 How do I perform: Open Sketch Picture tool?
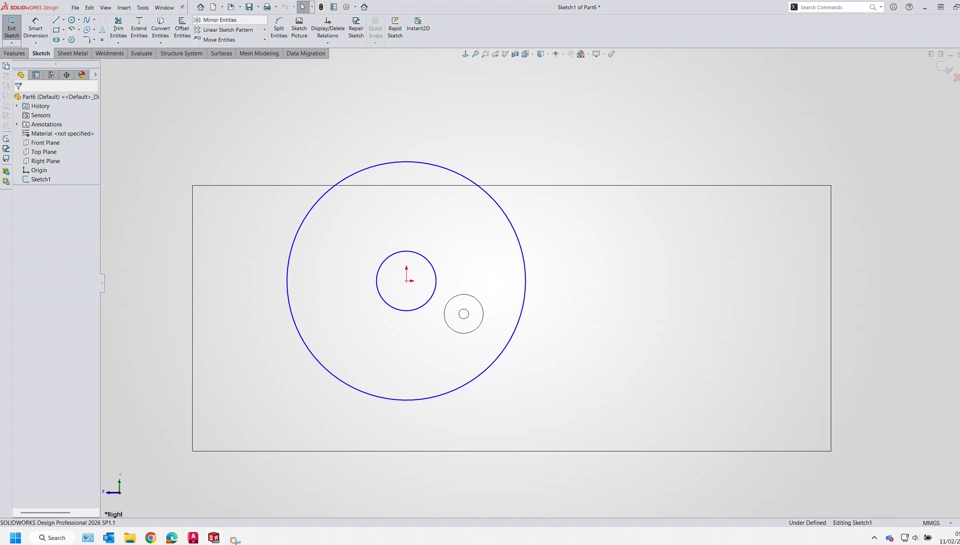point(299,28)
